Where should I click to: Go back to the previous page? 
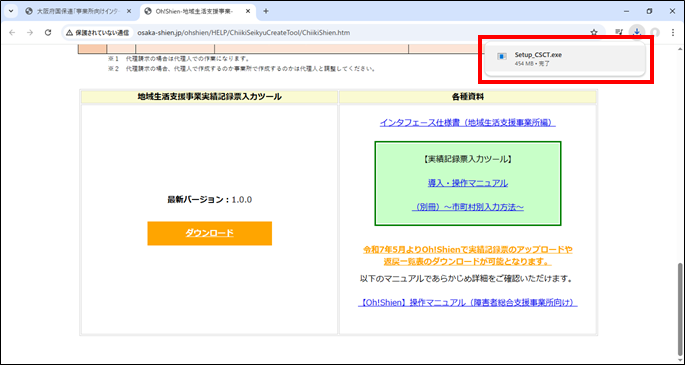pyautogui.click(x=12, y=32)
